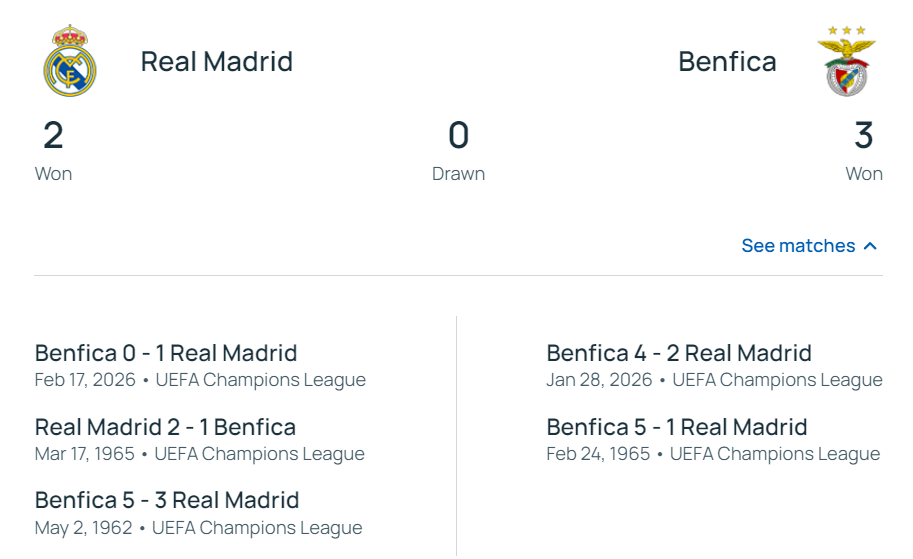Open the Benfica 0 - 1 Real Madrid match
Screen dimensions: 913x559
click(166, 353)
